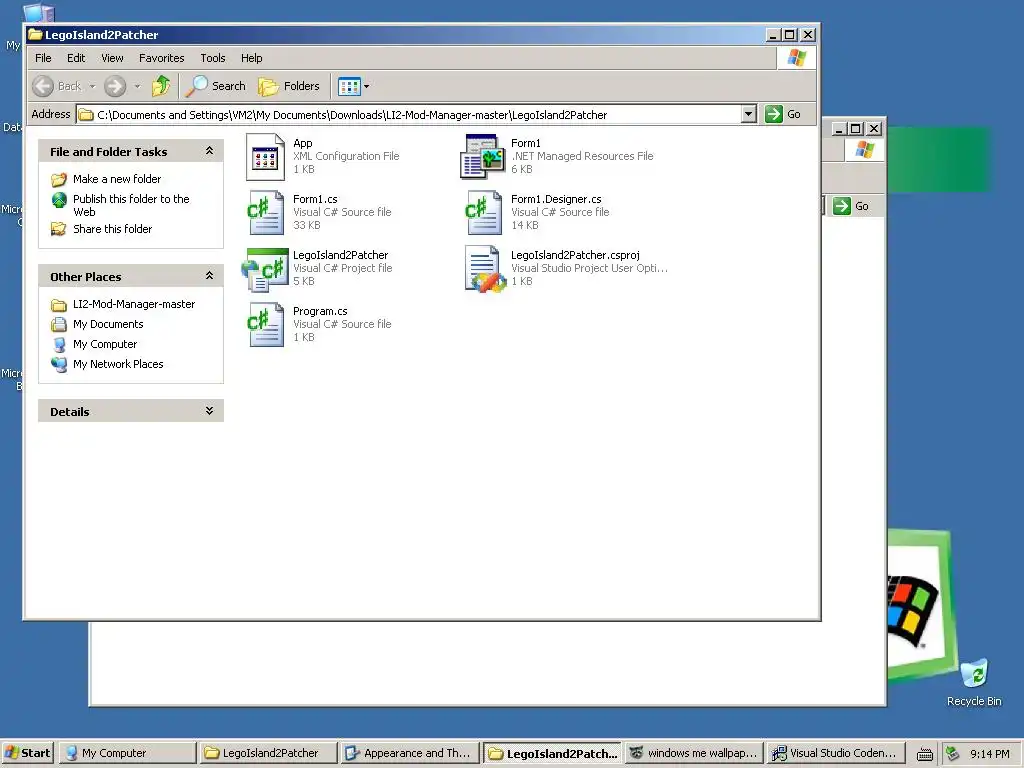
Task: Switch to Visual Studio Codename taskbar button
Action: (x=836, y=753)
